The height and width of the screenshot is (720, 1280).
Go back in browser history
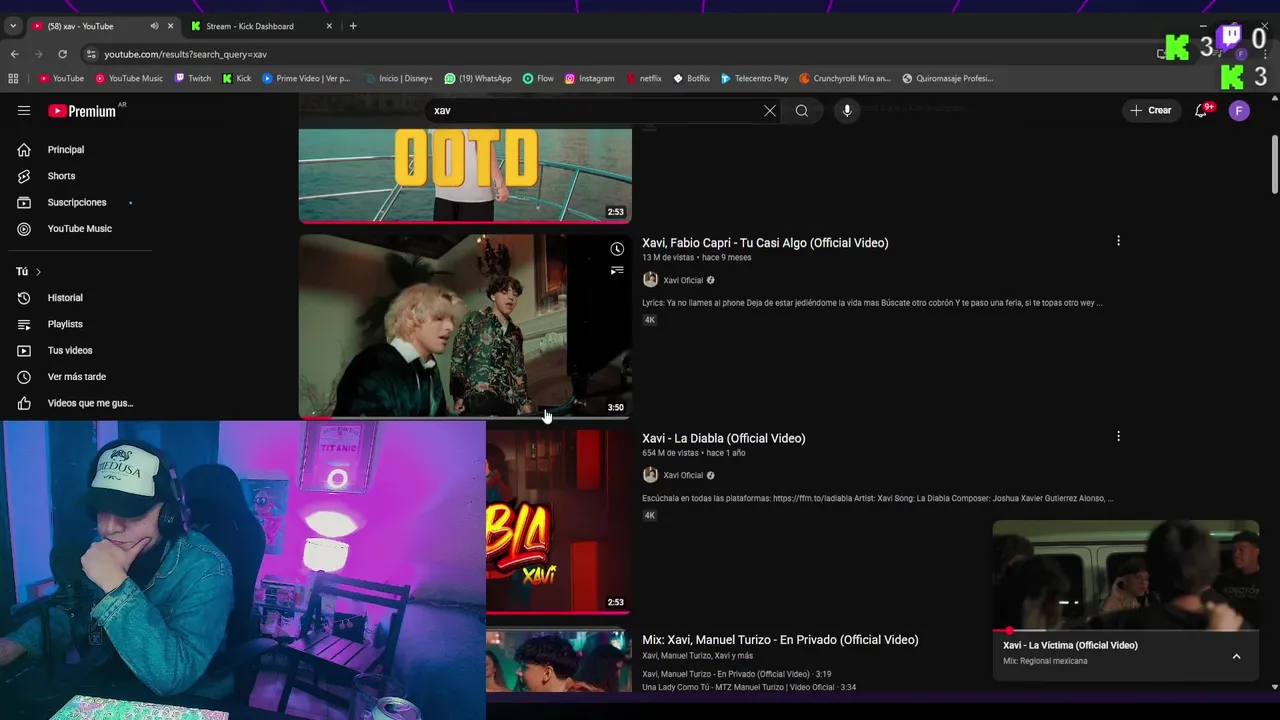(14, 54)
